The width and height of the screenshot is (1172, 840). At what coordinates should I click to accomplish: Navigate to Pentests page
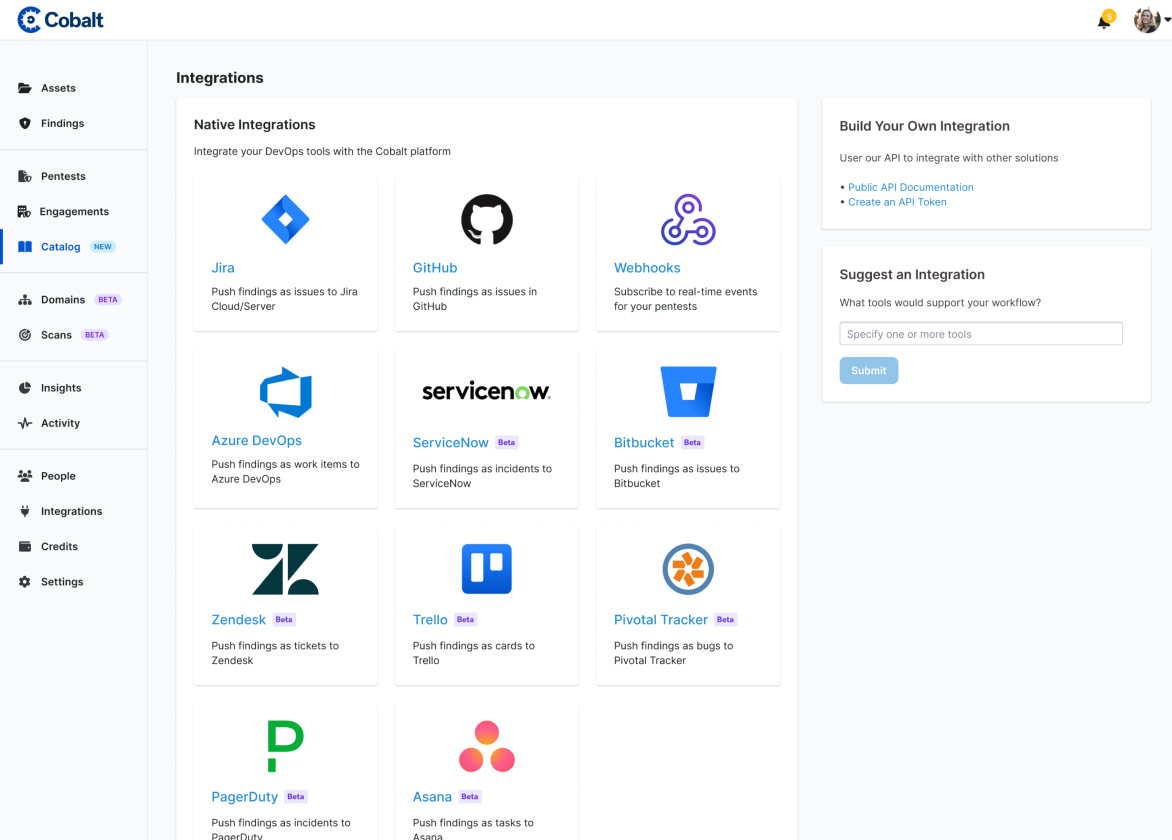coord(64,176)
